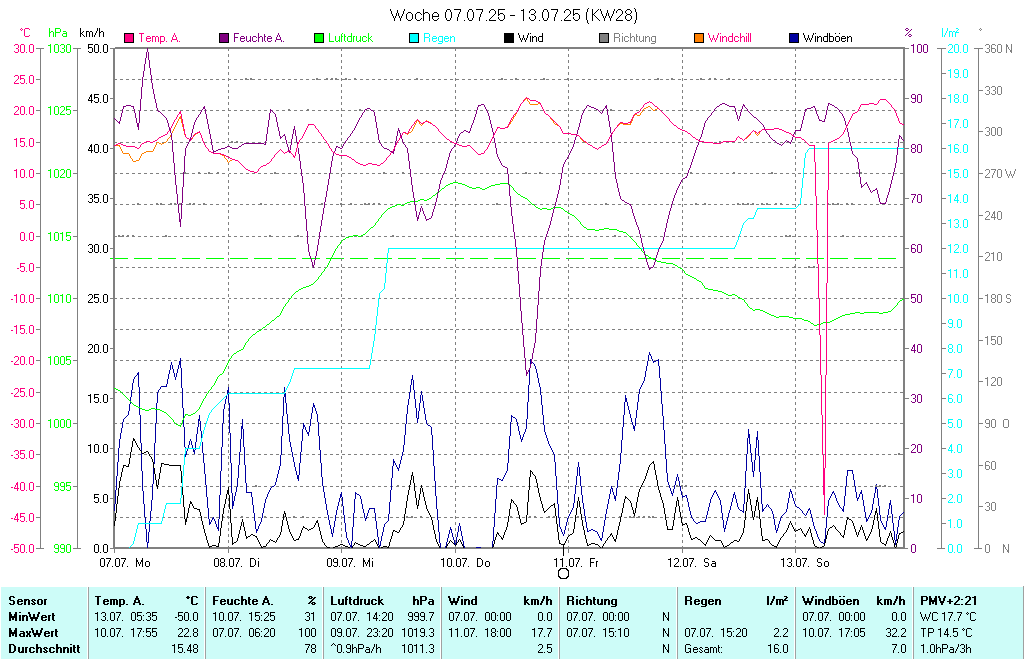Screen dimensions: 1024x659
Task: Click the rain total Gesamt: label
Action: tap(703, 649)
